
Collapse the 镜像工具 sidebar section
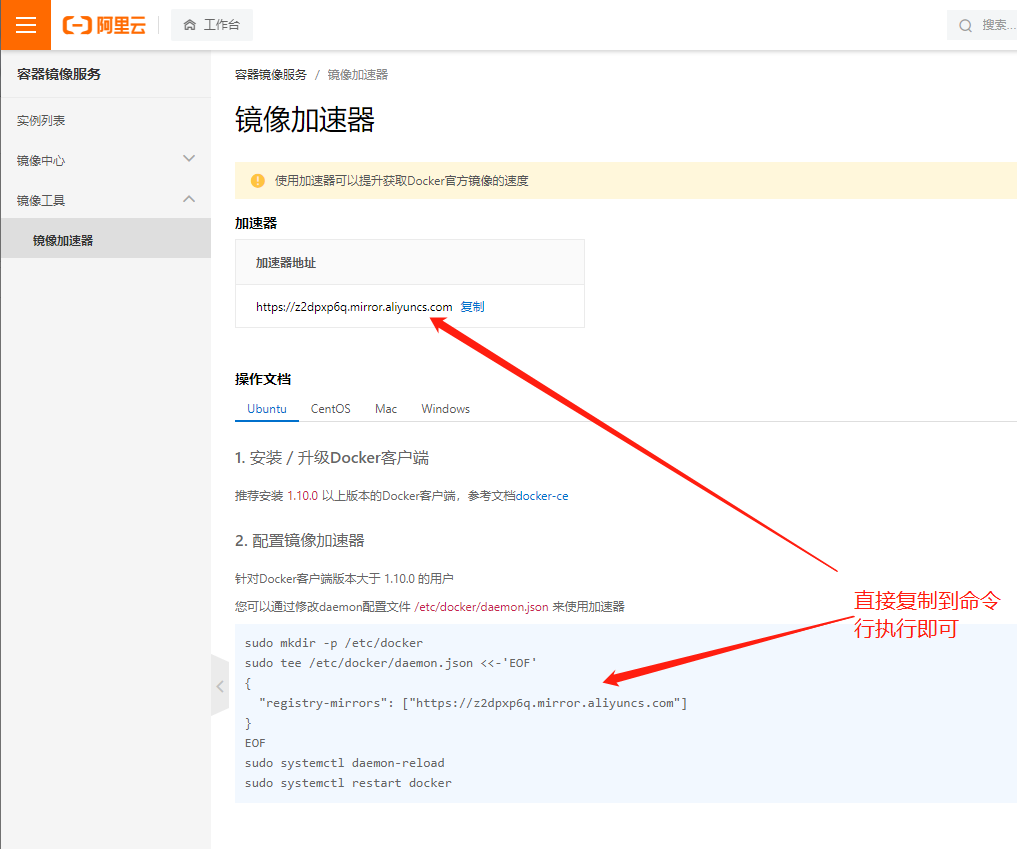coord(106,200)
